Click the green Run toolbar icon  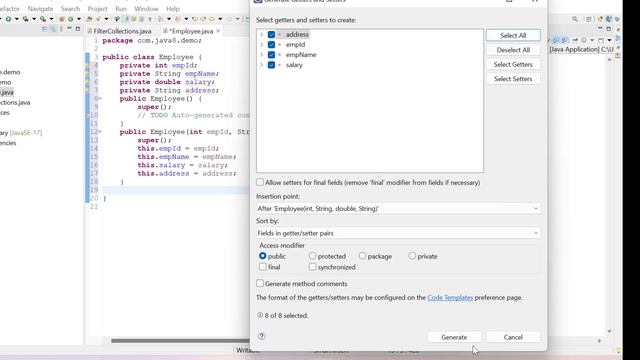pyautogui.click(x=8, y=19)
